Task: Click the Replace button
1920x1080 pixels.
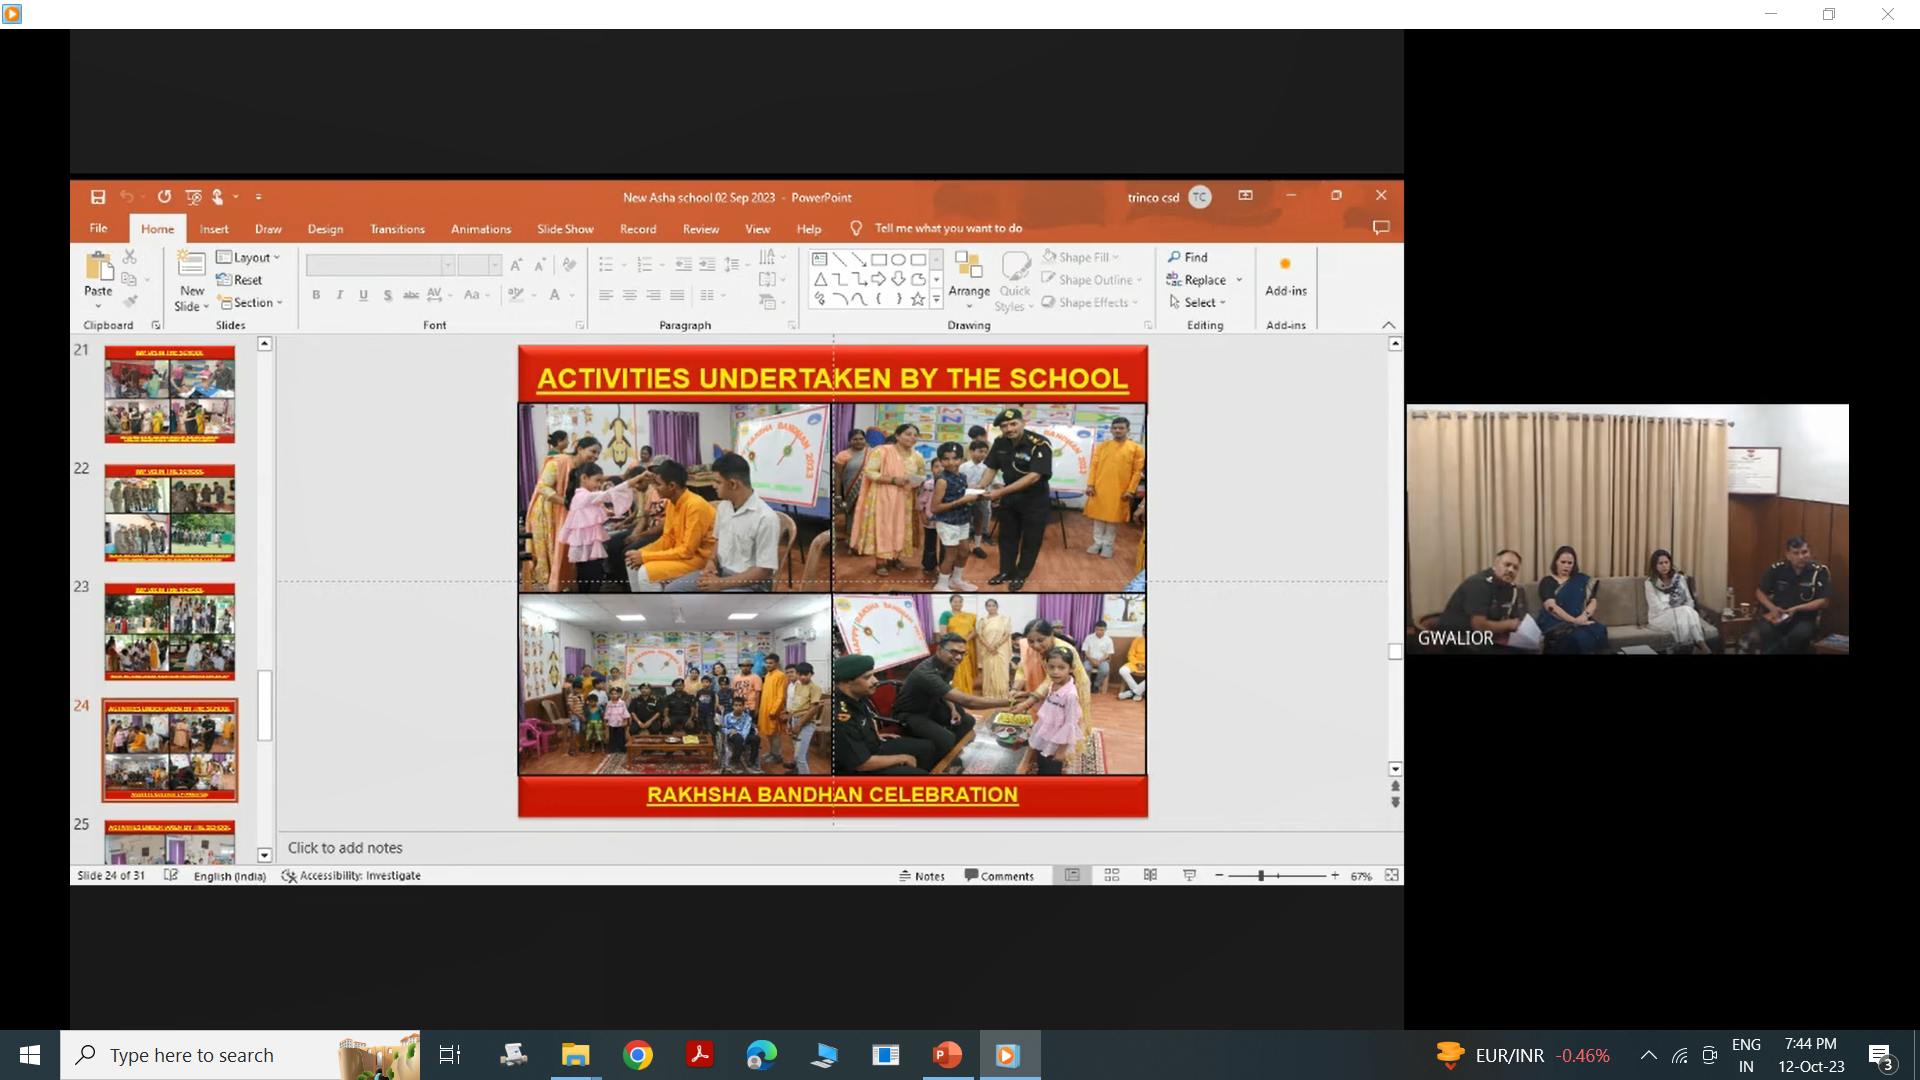Action: 1196,280
